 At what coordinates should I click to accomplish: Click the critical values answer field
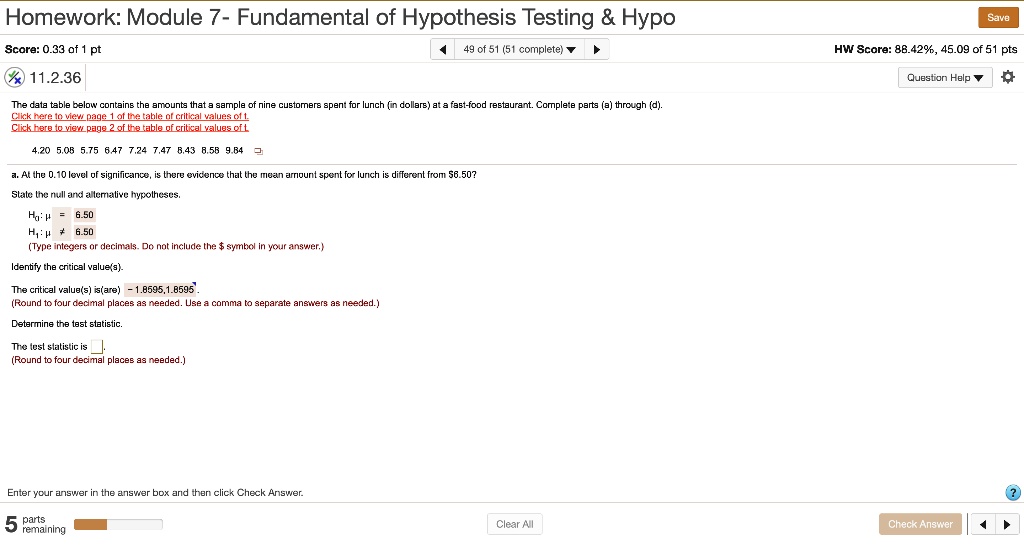tap(161, 290)
